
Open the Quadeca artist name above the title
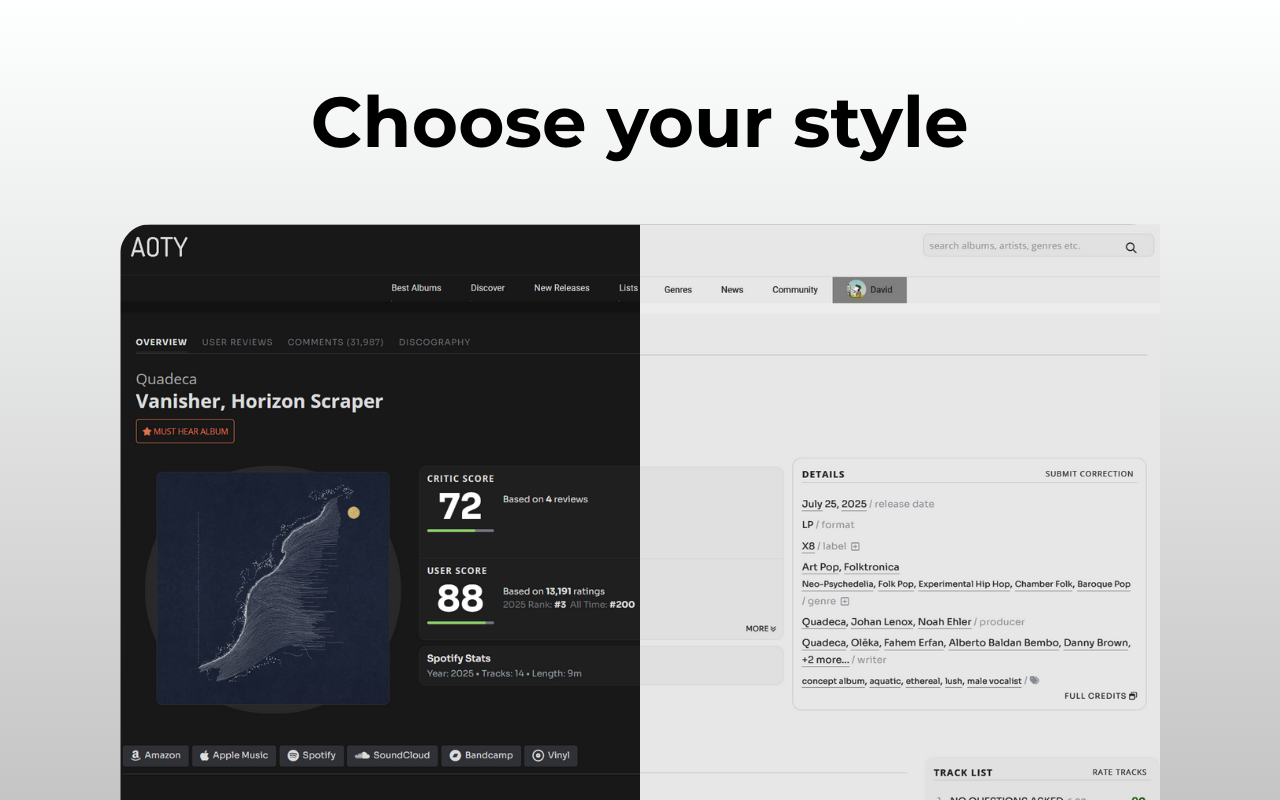[x=166, y=379]
